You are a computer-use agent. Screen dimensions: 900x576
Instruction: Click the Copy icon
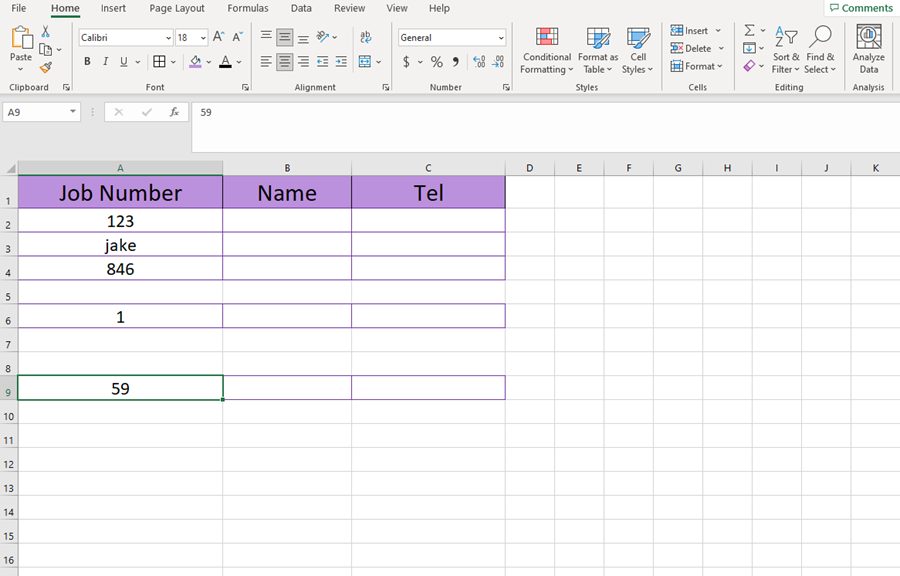[45, 50]
